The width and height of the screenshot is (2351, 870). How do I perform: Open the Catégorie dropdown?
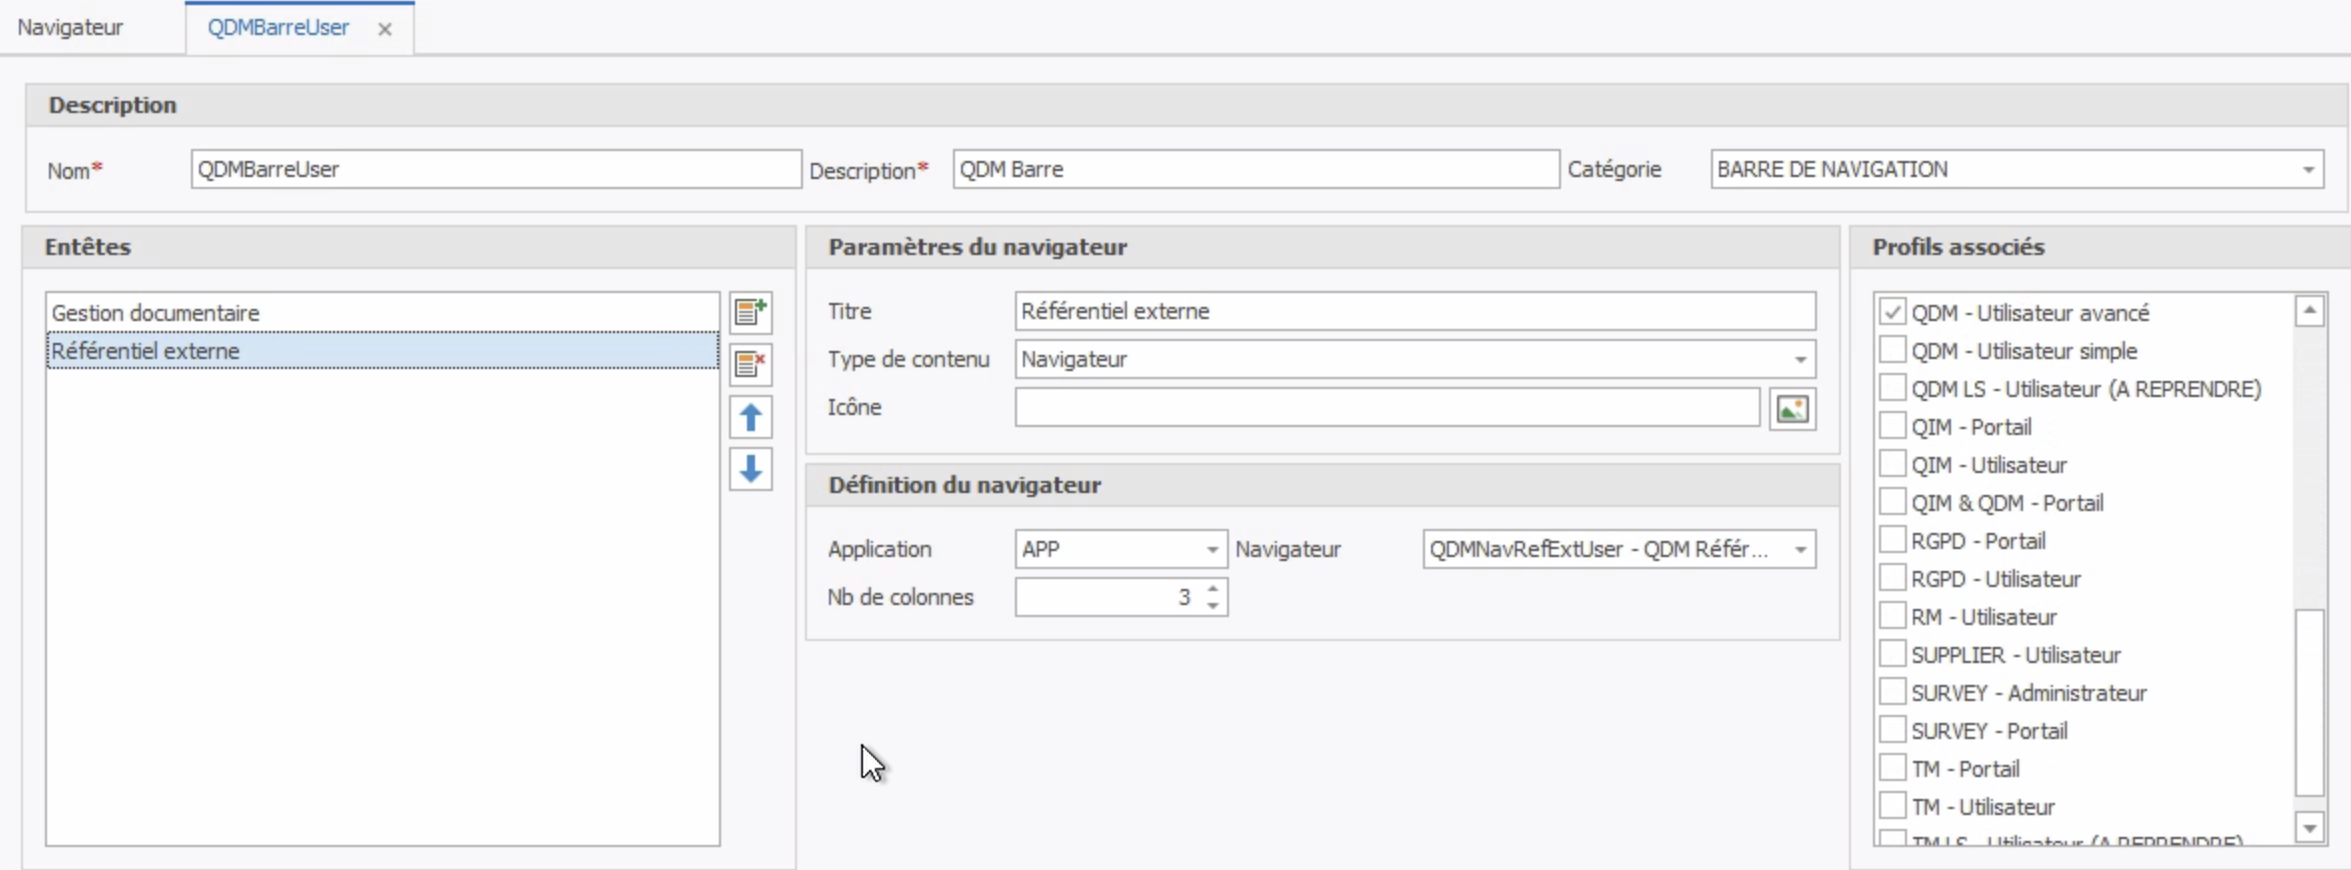pos(2308,170)
